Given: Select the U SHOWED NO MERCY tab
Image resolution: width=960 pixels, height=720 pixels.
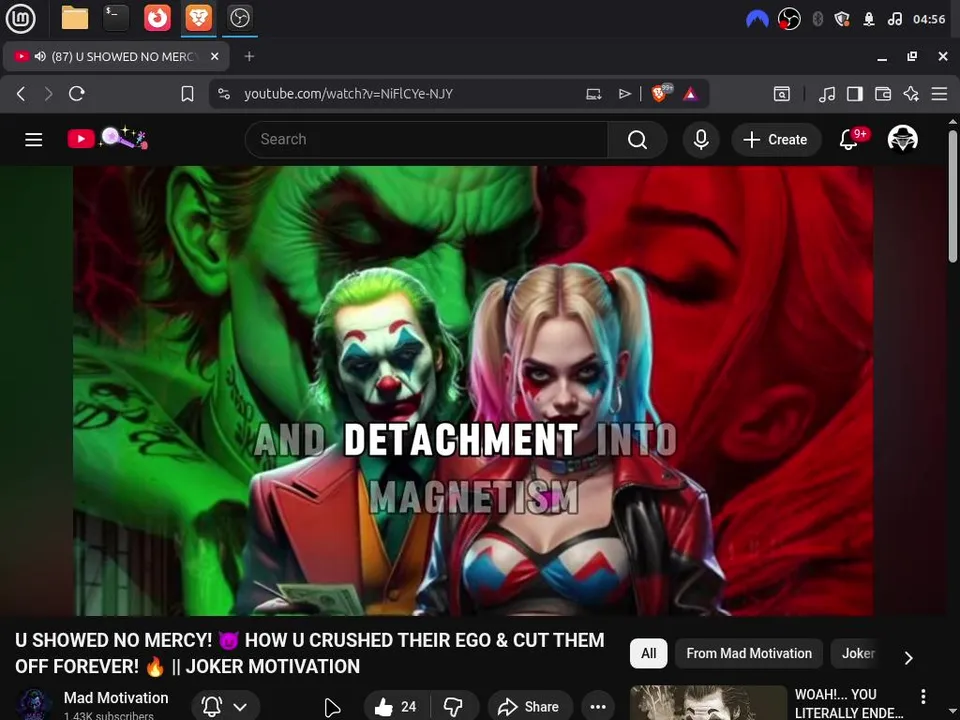Looking at the screenshot, I should (116, 56).
